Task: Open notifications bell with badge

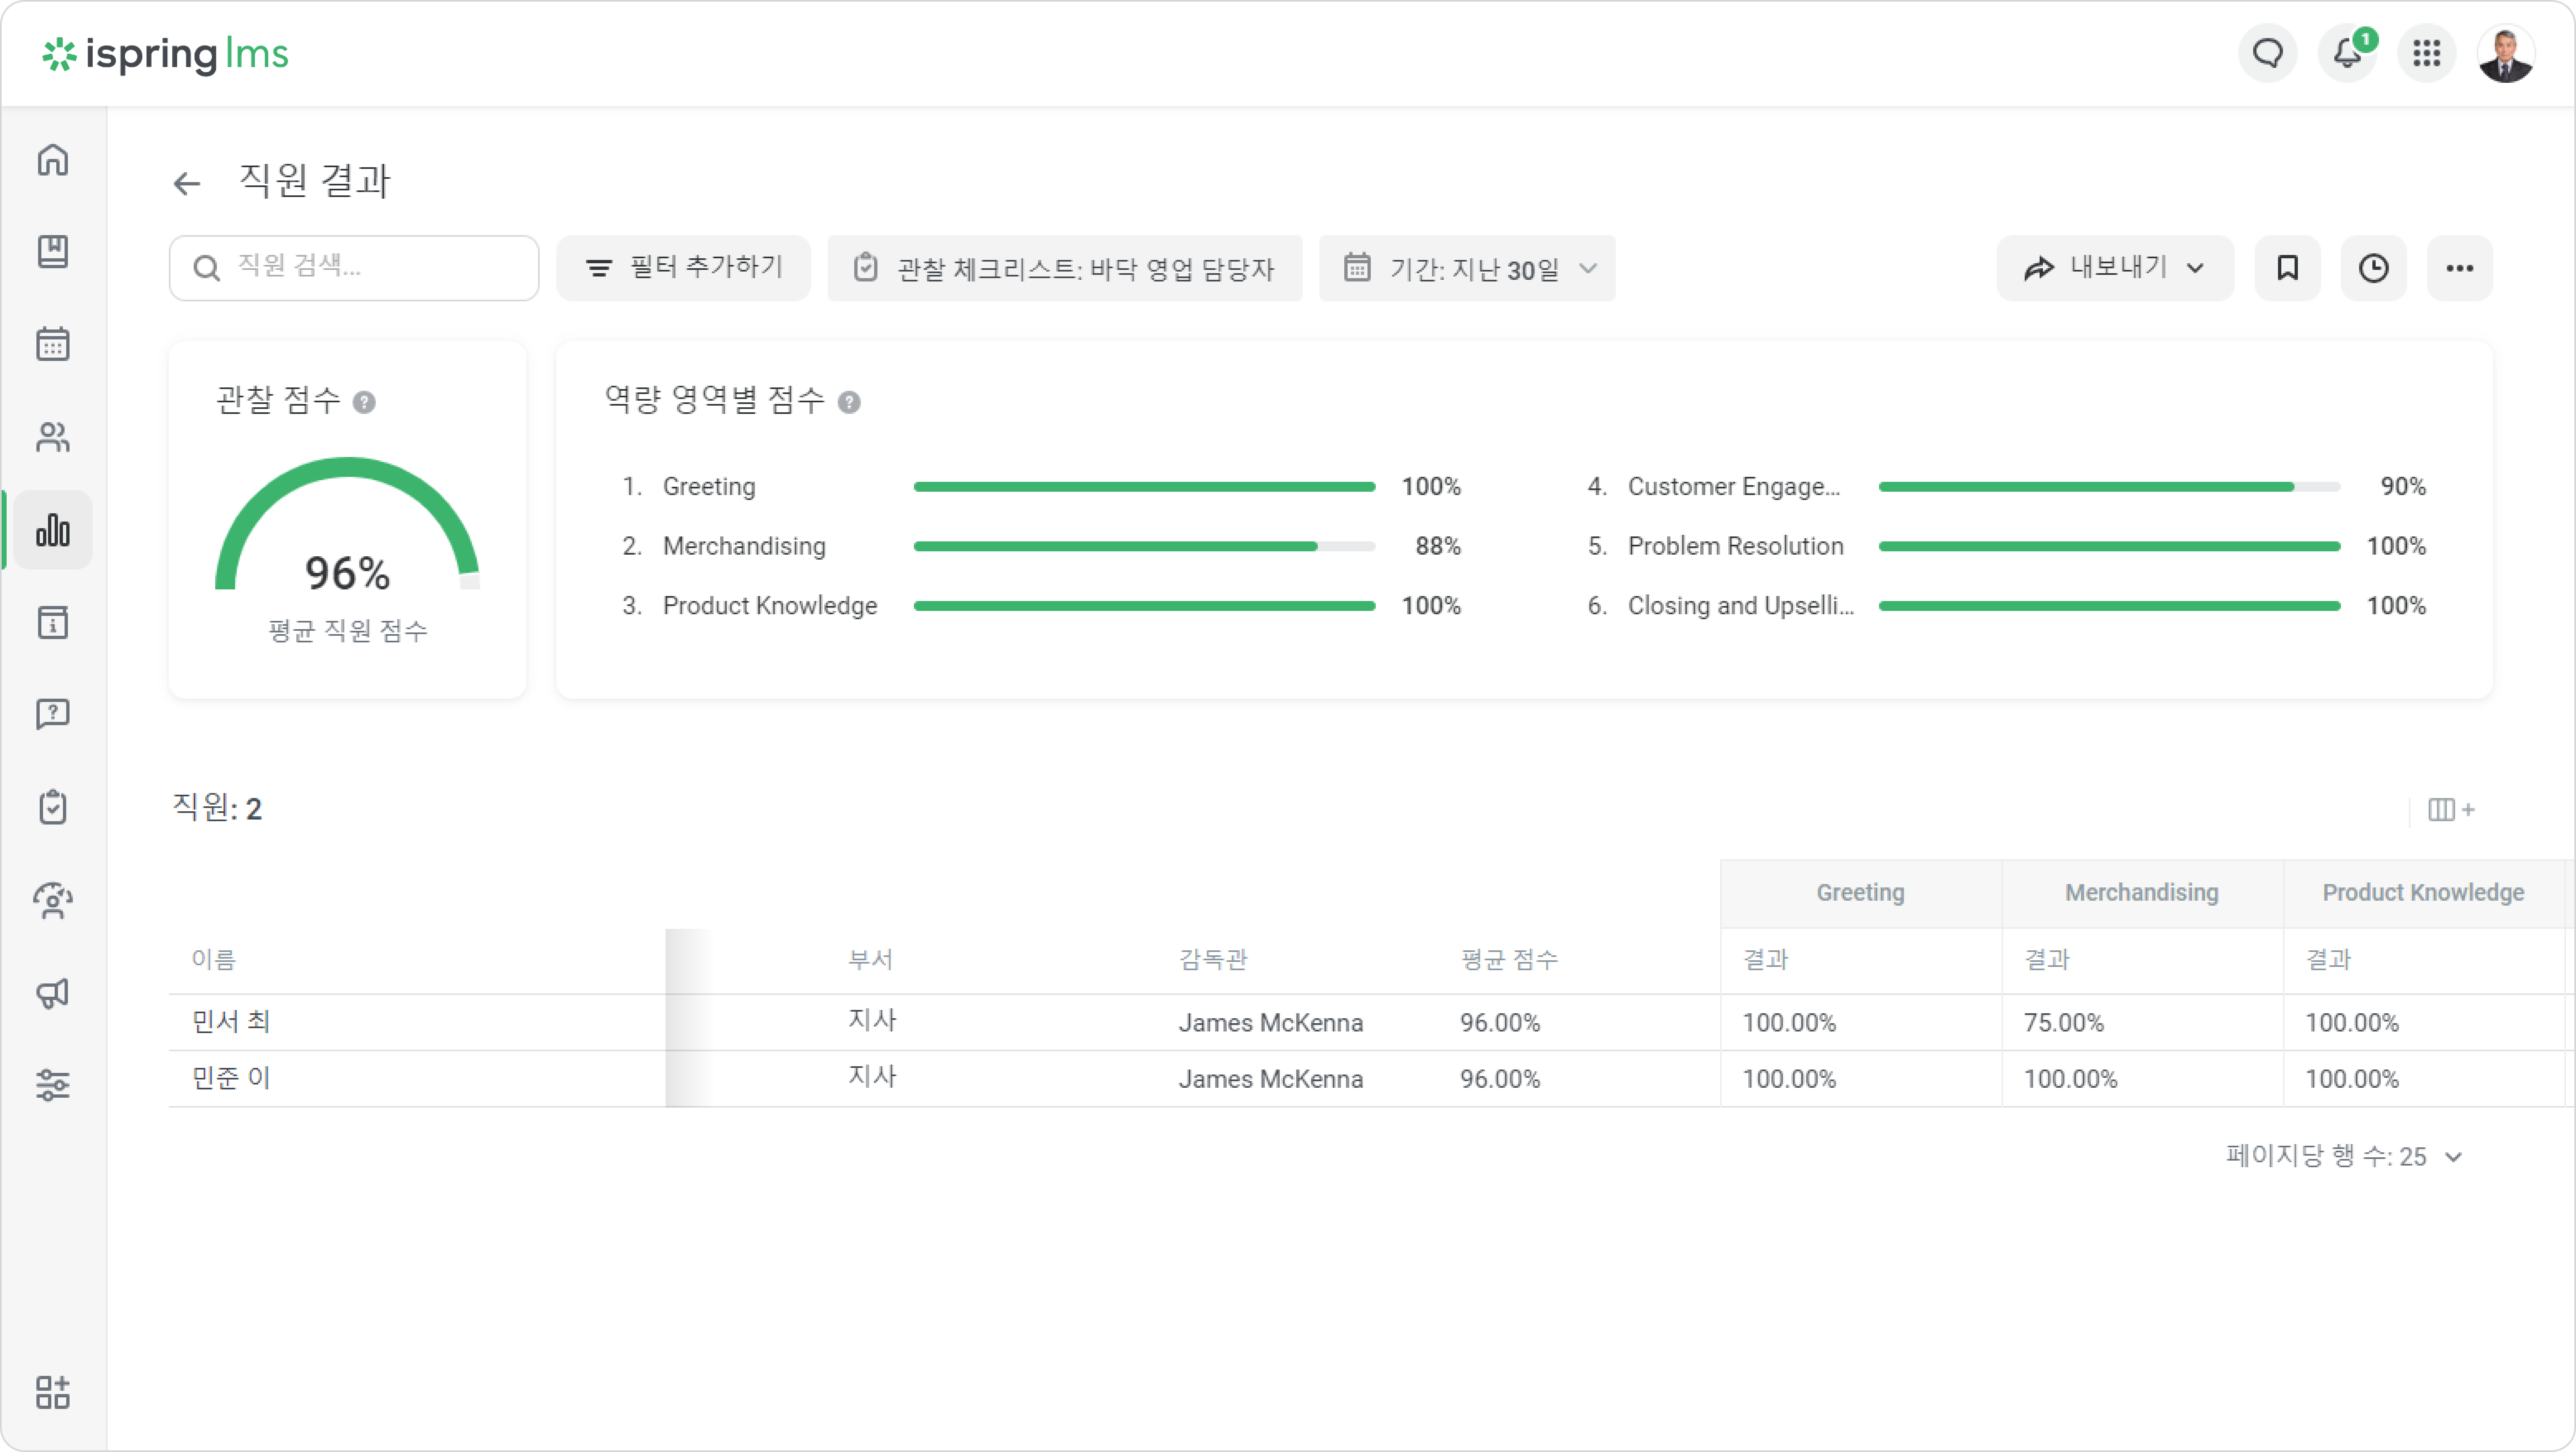Action: click(x=2347, y=53)
